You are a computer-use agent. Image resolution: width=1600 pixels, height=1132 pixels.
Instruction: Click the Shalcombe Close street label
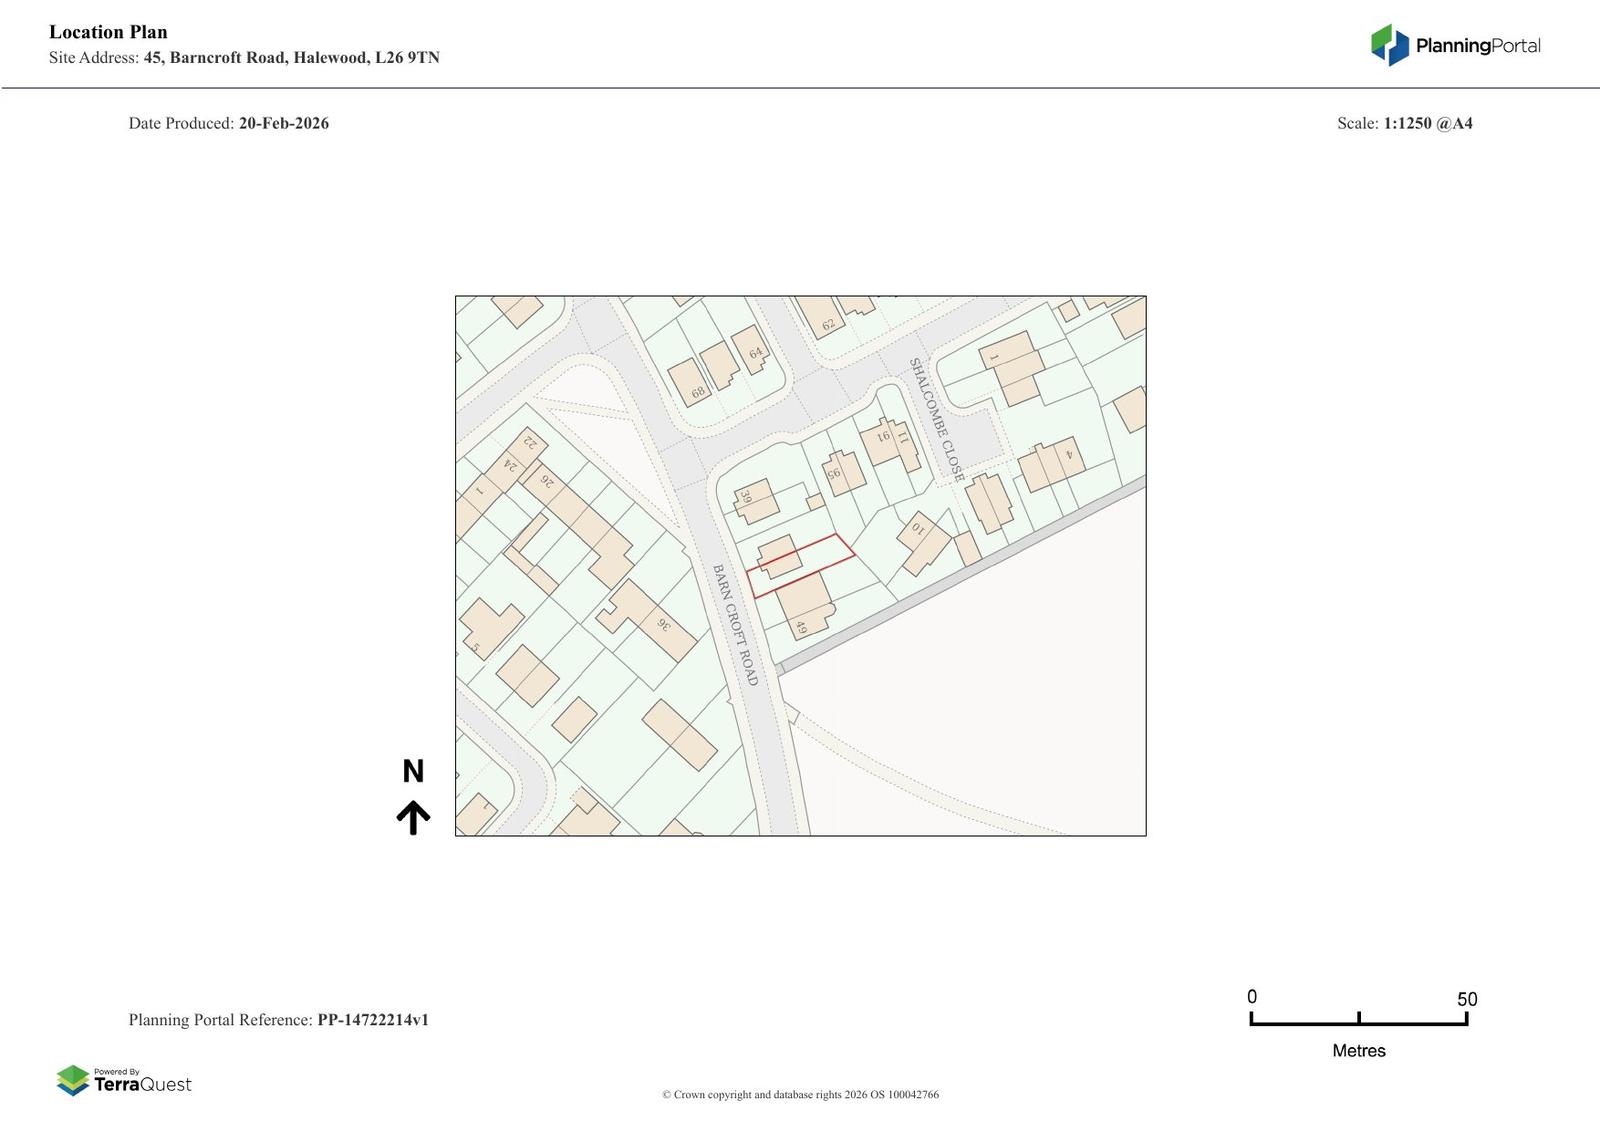[x=936, y=420]
